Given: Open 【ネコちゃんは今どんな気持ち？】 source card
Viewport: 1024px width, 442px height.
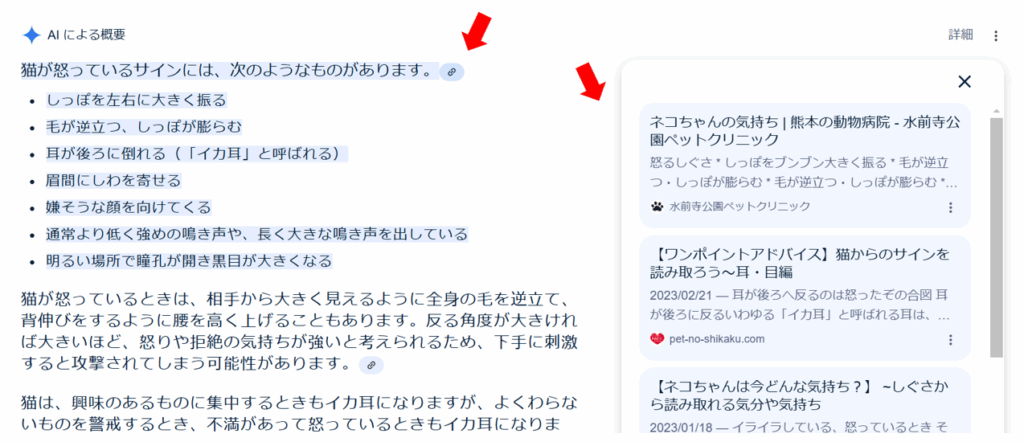Looking at the screenshot, I should pos(805,401).
